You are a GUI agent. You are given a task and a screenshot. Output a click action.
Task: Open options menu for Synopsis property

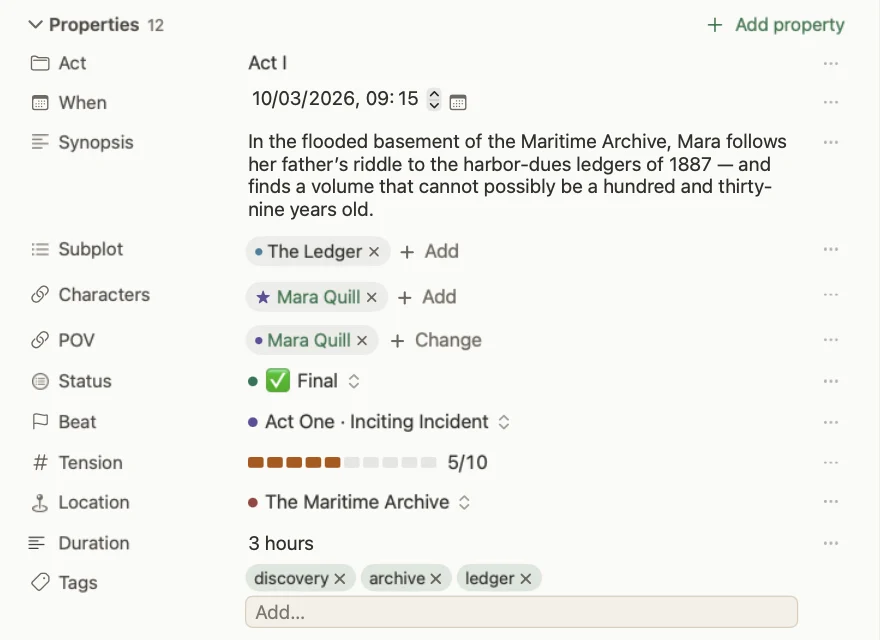tap(831, 142)
